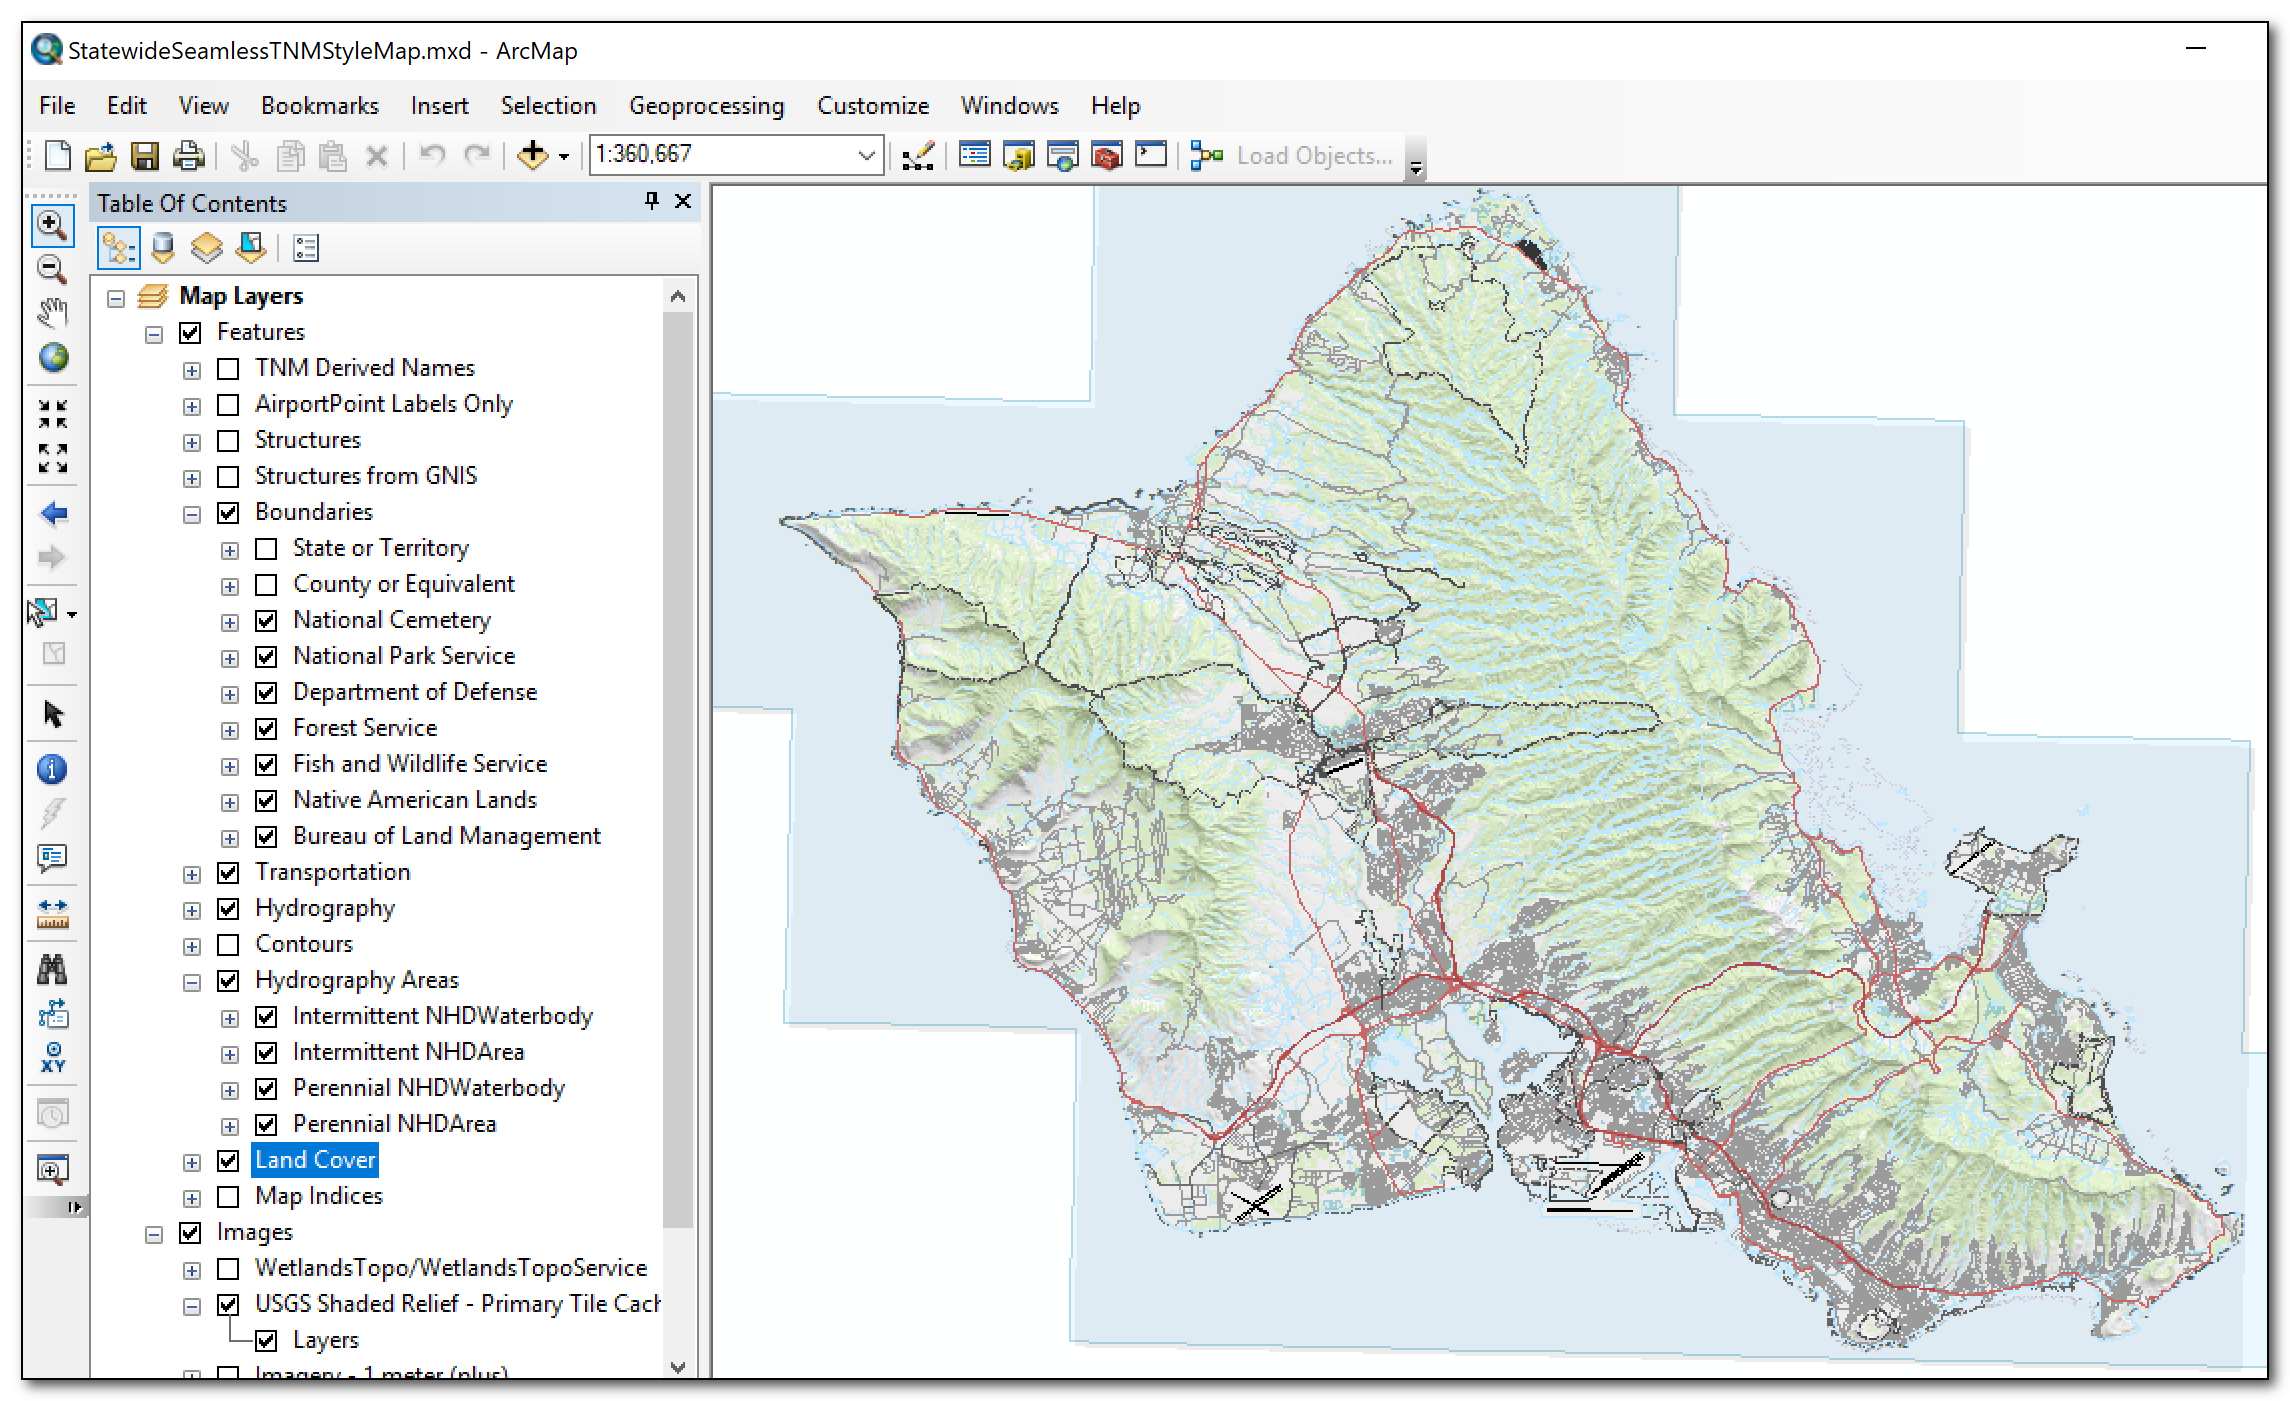Image resolution: width=2290 pixels, height=1401 pixels.
Task: Click the Add Data button
Action: (533, 155)
